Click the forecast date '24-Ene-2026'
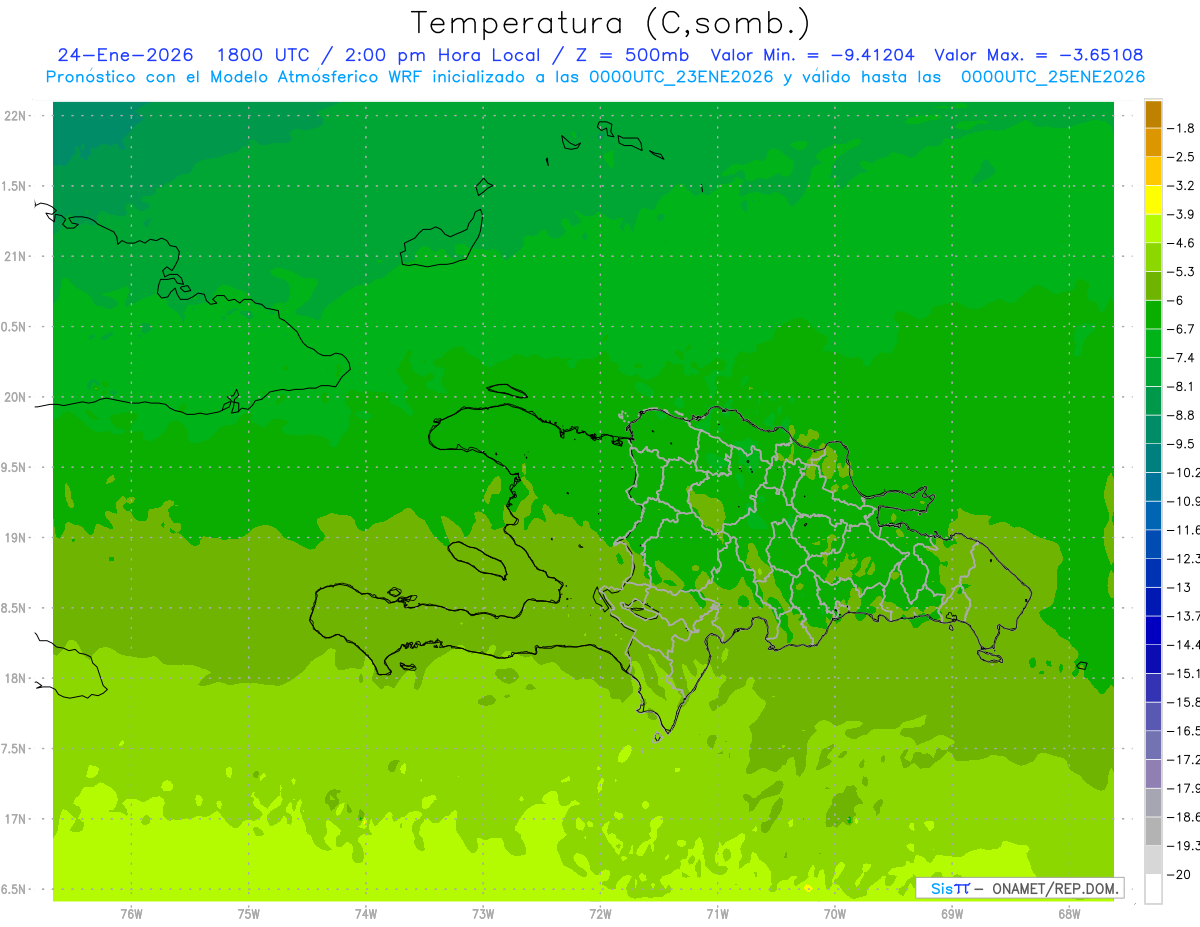This screenshot has width=1200, height=927. click(x=125, y=55)
